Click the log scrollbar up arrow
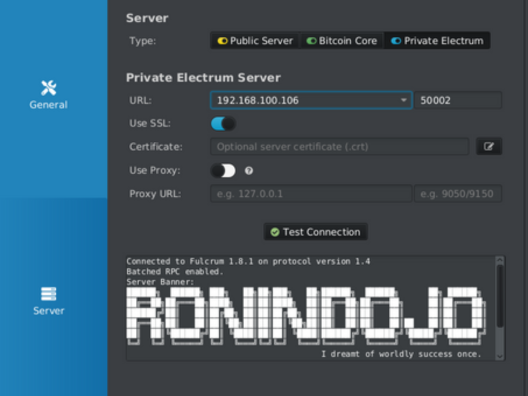528x396 pixels. point(500,261)
